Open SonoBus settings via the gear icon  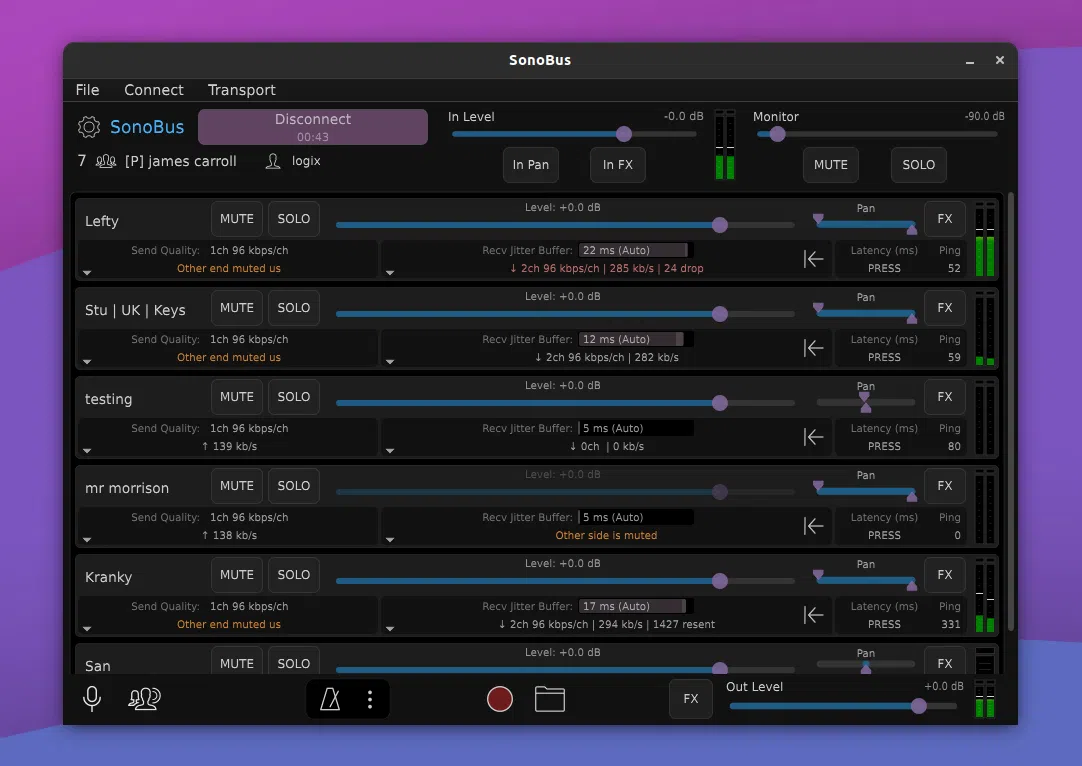tap(88, 127)
